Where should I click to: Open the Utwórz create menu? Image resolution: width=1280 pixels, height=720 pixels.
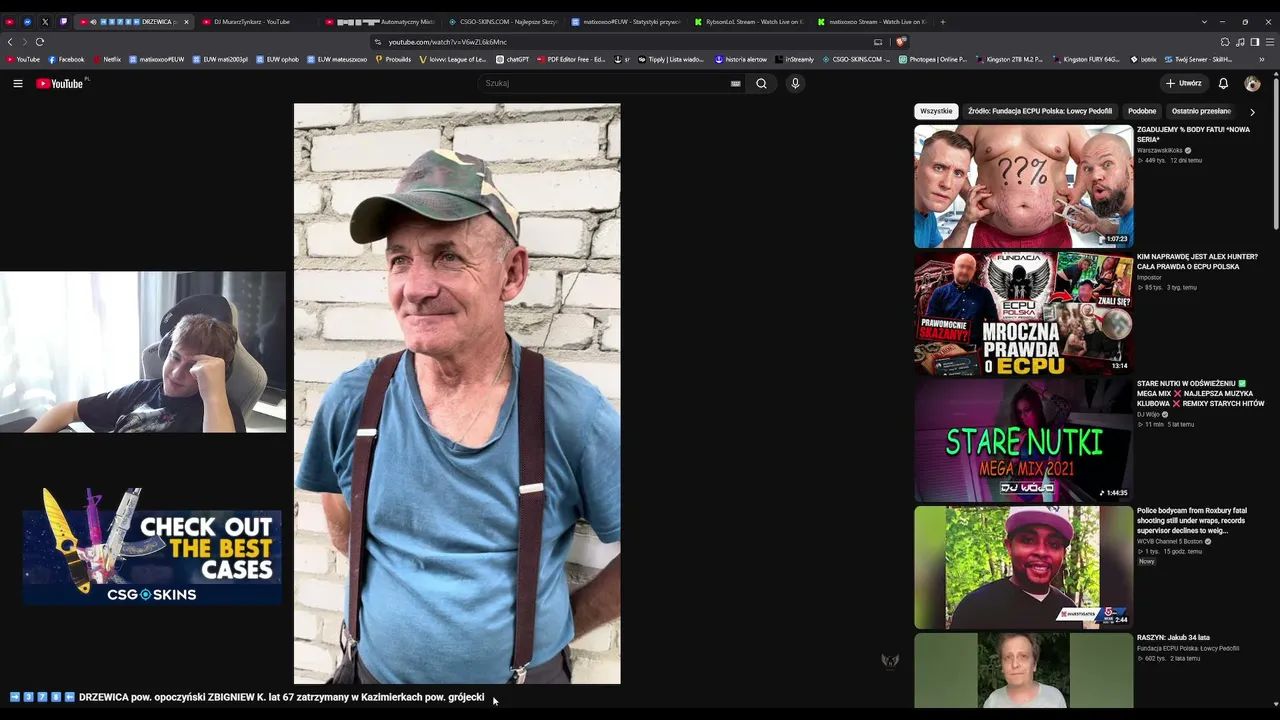(x=1183, y=83)
